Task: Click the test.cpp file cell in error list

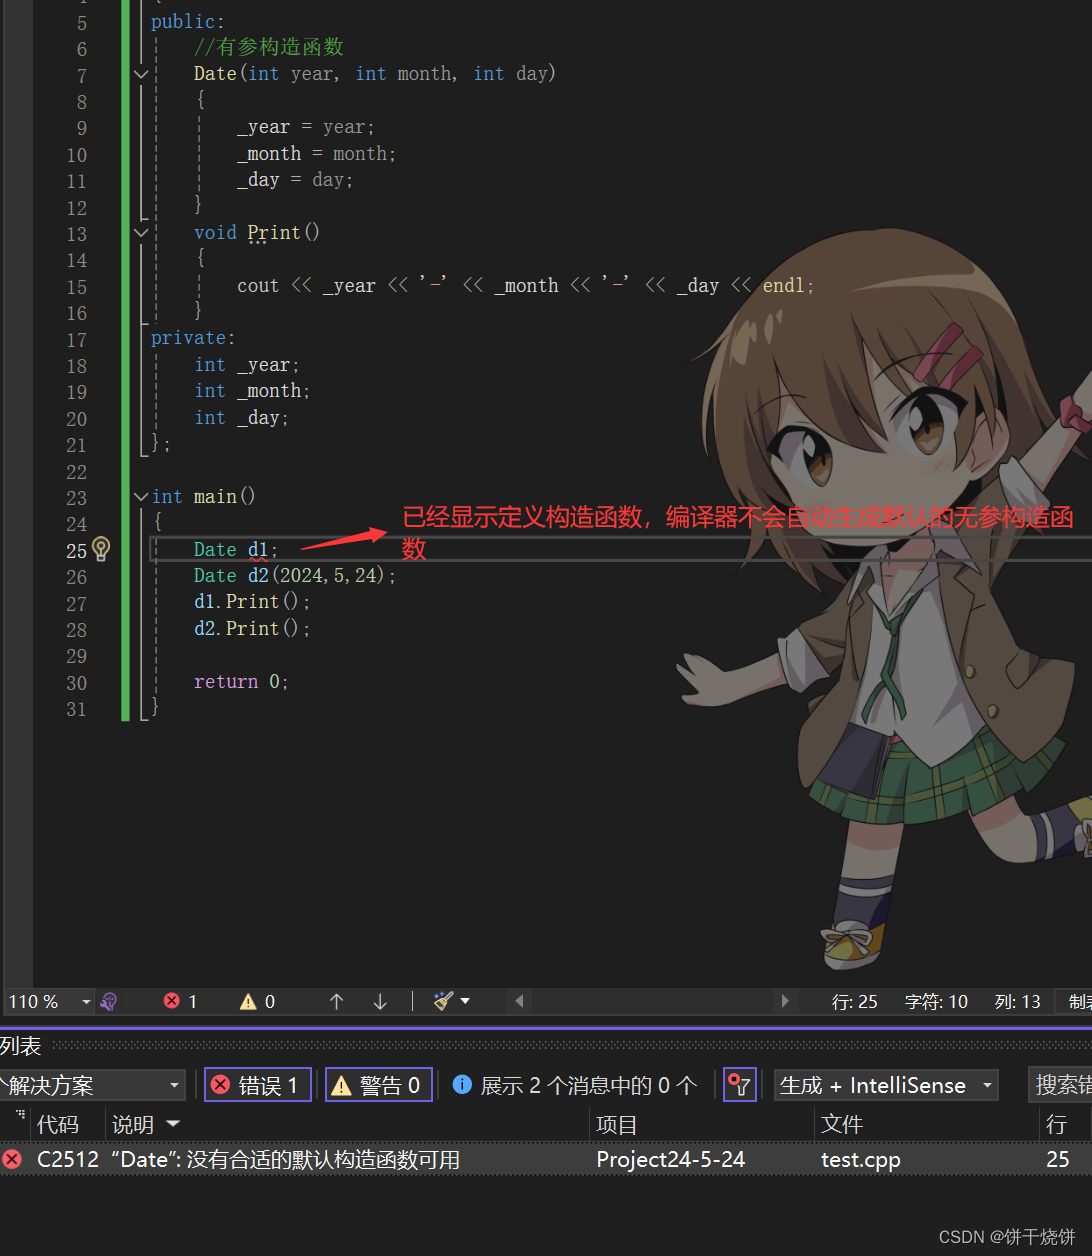Action: 861,1160
